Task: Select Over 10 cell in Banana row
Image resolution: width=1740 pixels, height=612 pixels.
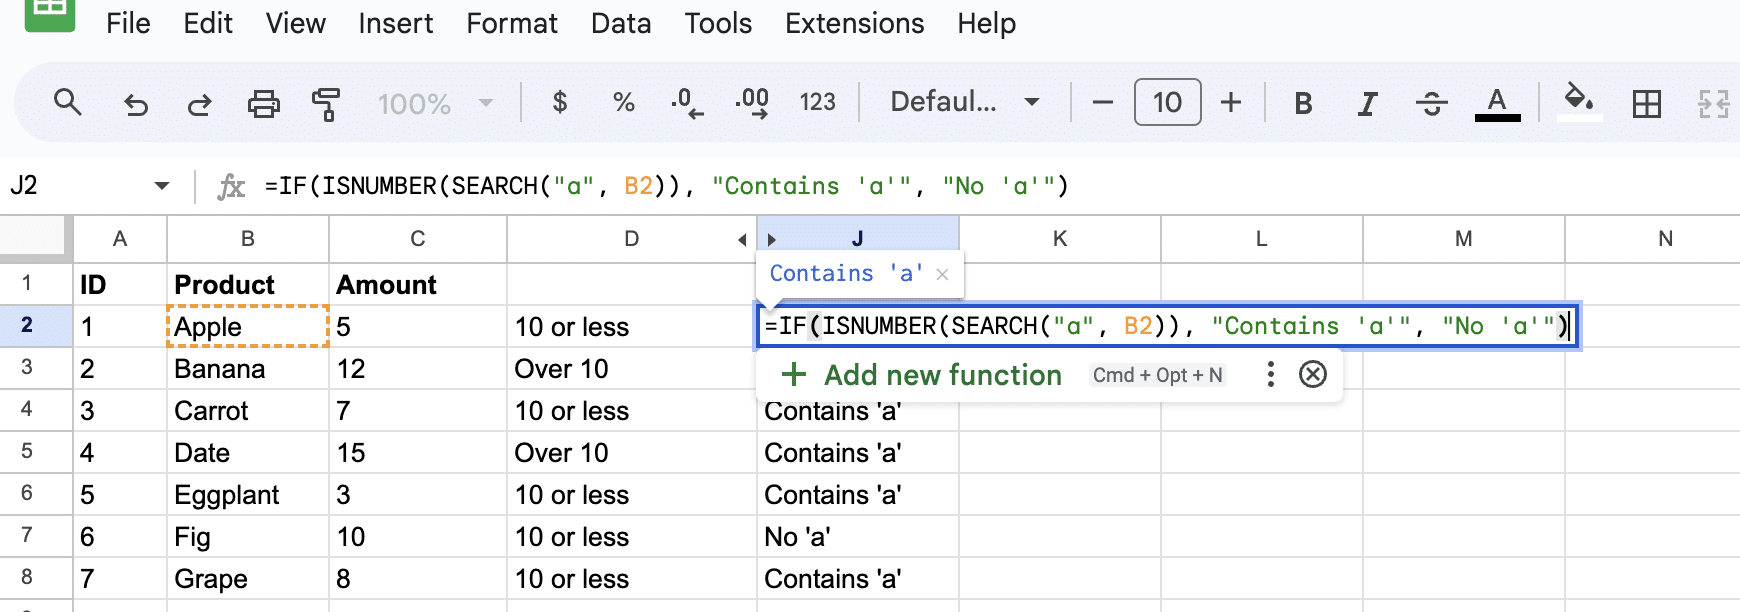Action: (632, 369)
